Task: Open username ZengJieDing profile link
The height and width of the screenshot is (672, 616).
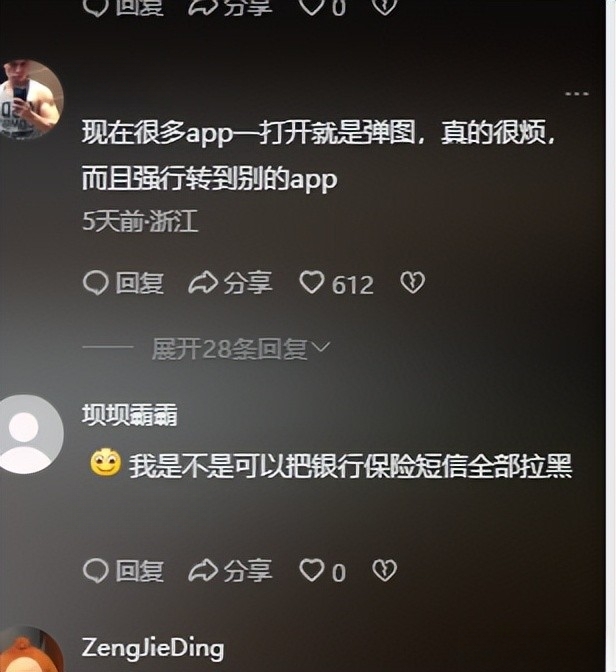Action: click(153, 648)
